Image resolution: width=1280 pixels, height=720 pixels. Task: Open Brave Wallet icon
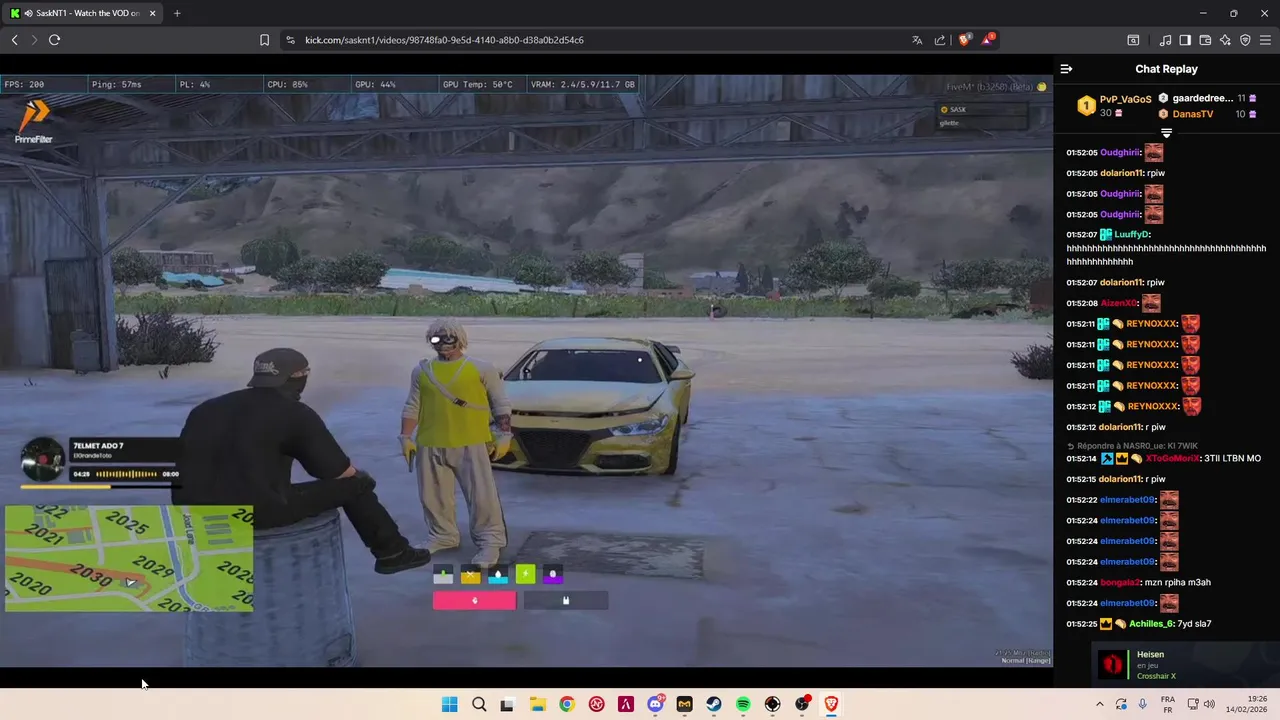click(x=1205, y=40)
